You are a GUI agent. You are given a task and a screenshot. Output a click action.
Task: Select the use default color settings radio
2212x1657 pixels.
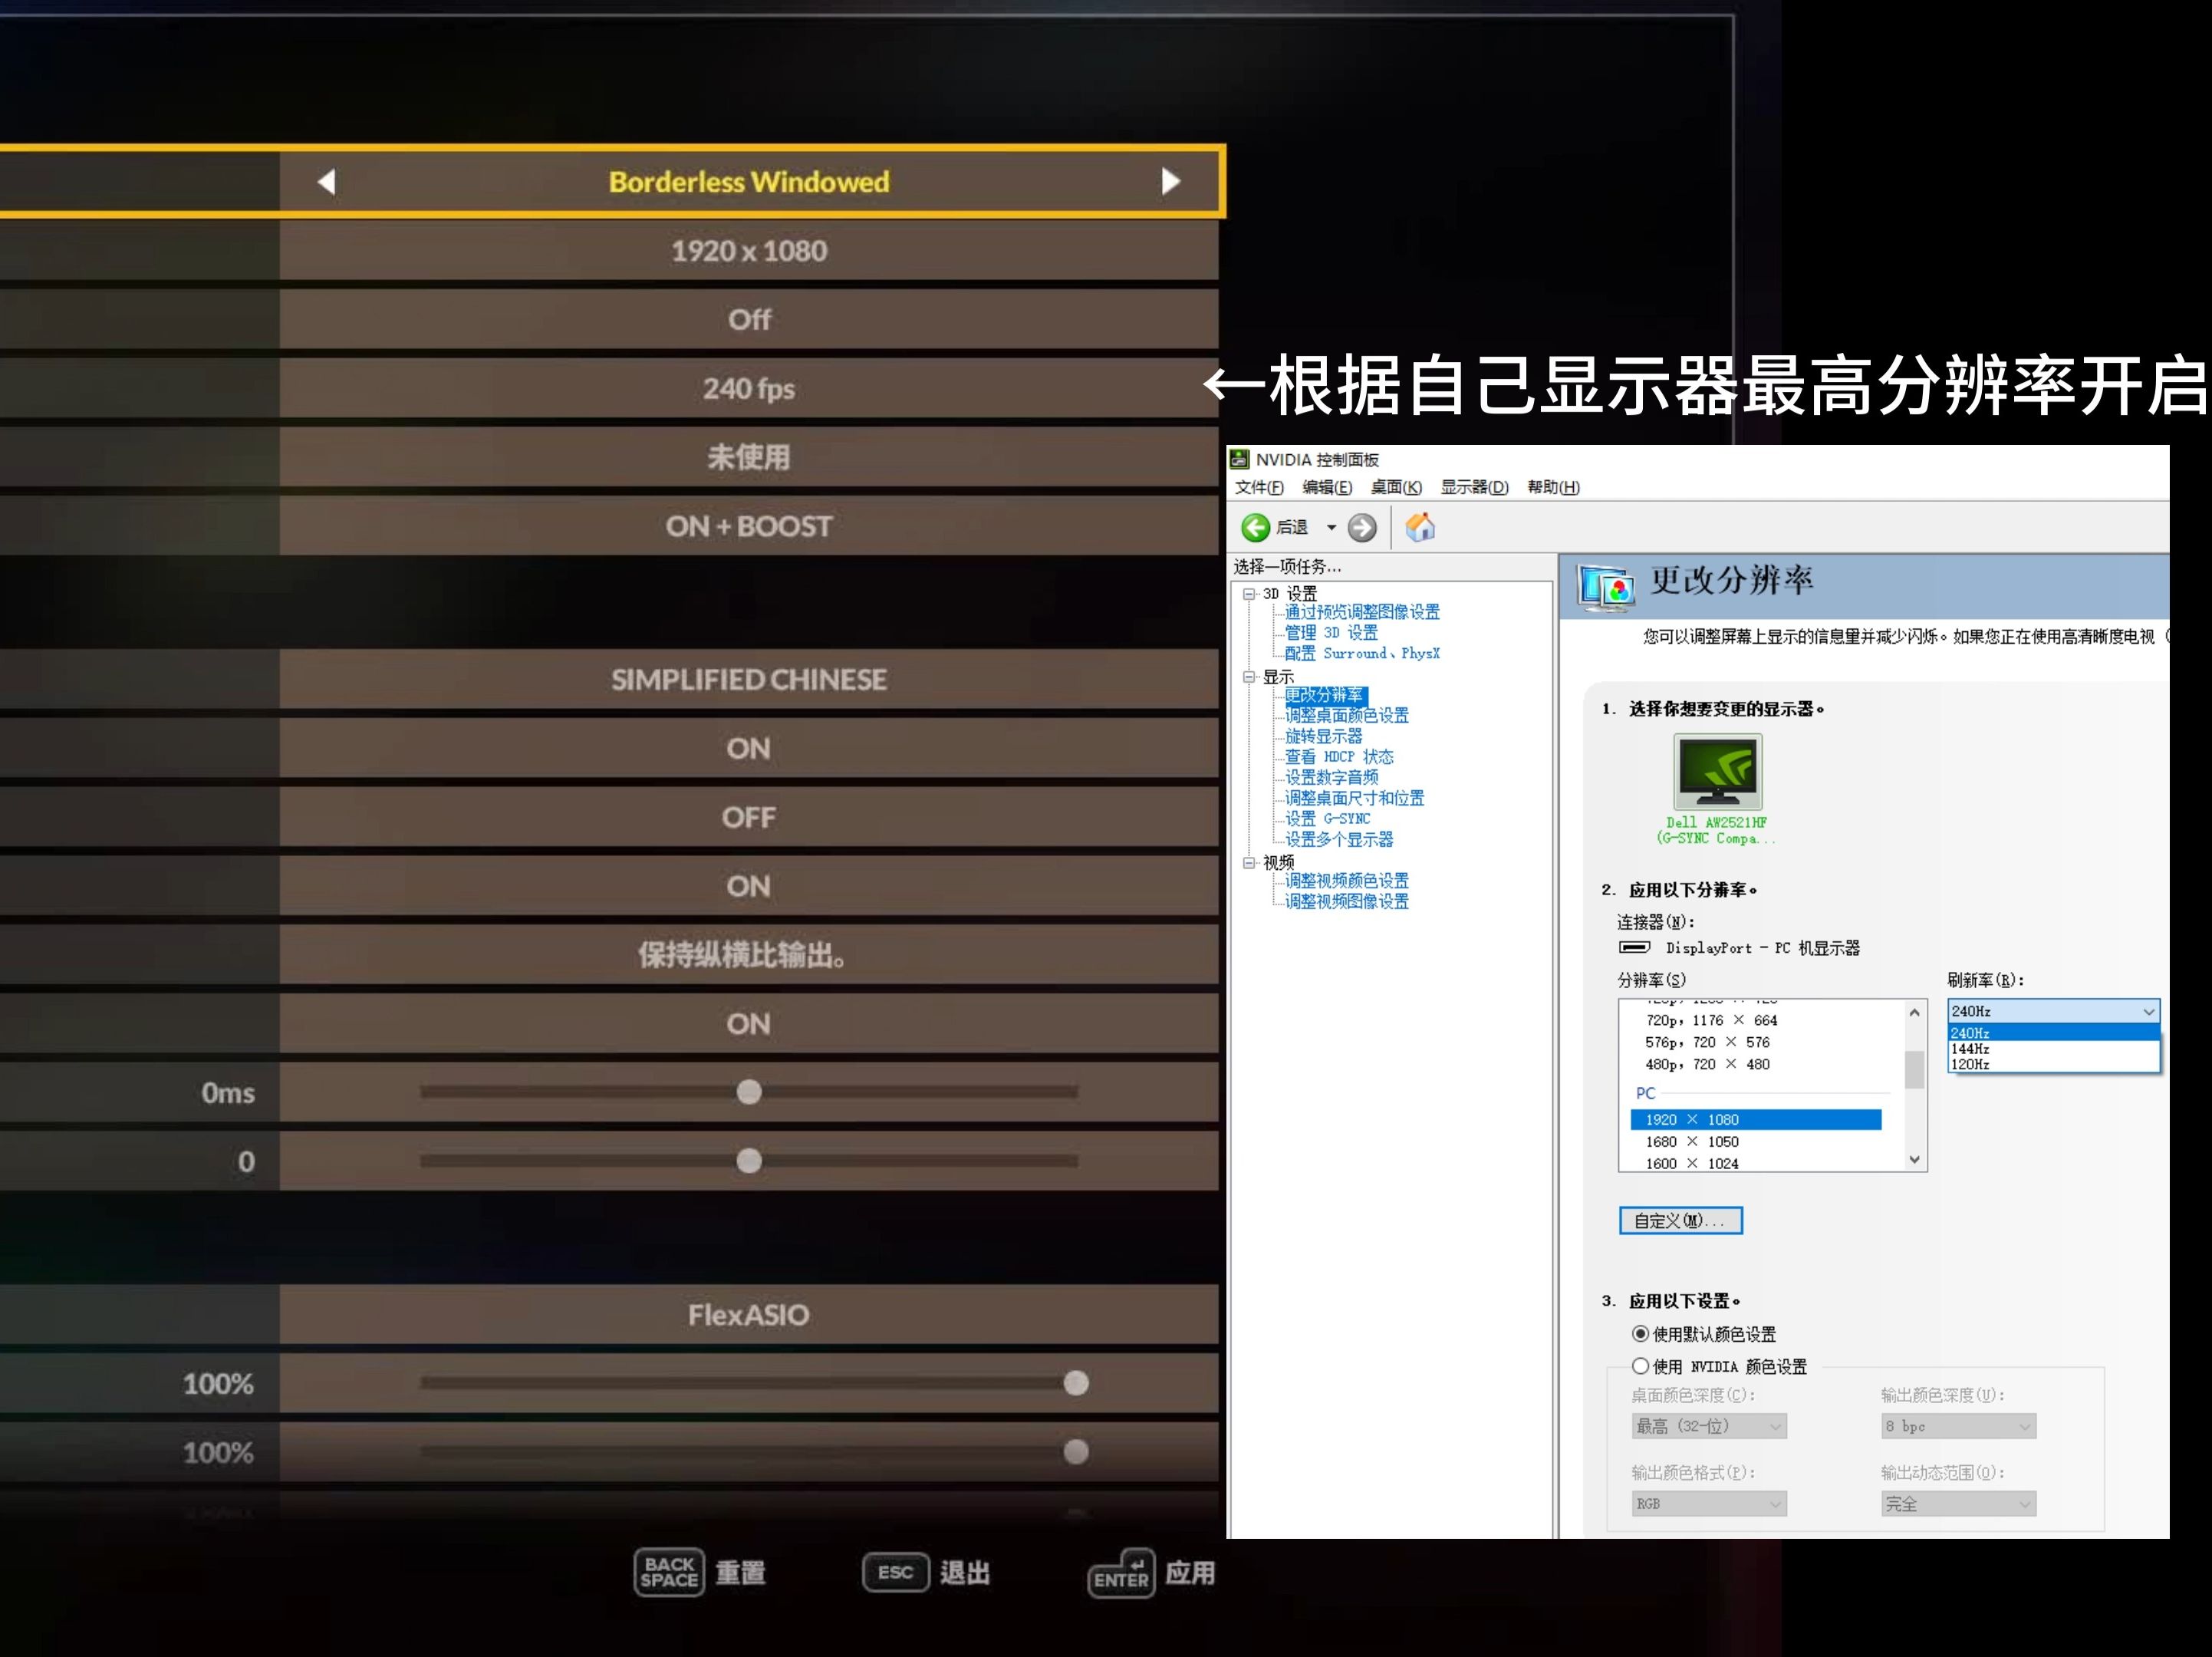pos(1640,1333)
